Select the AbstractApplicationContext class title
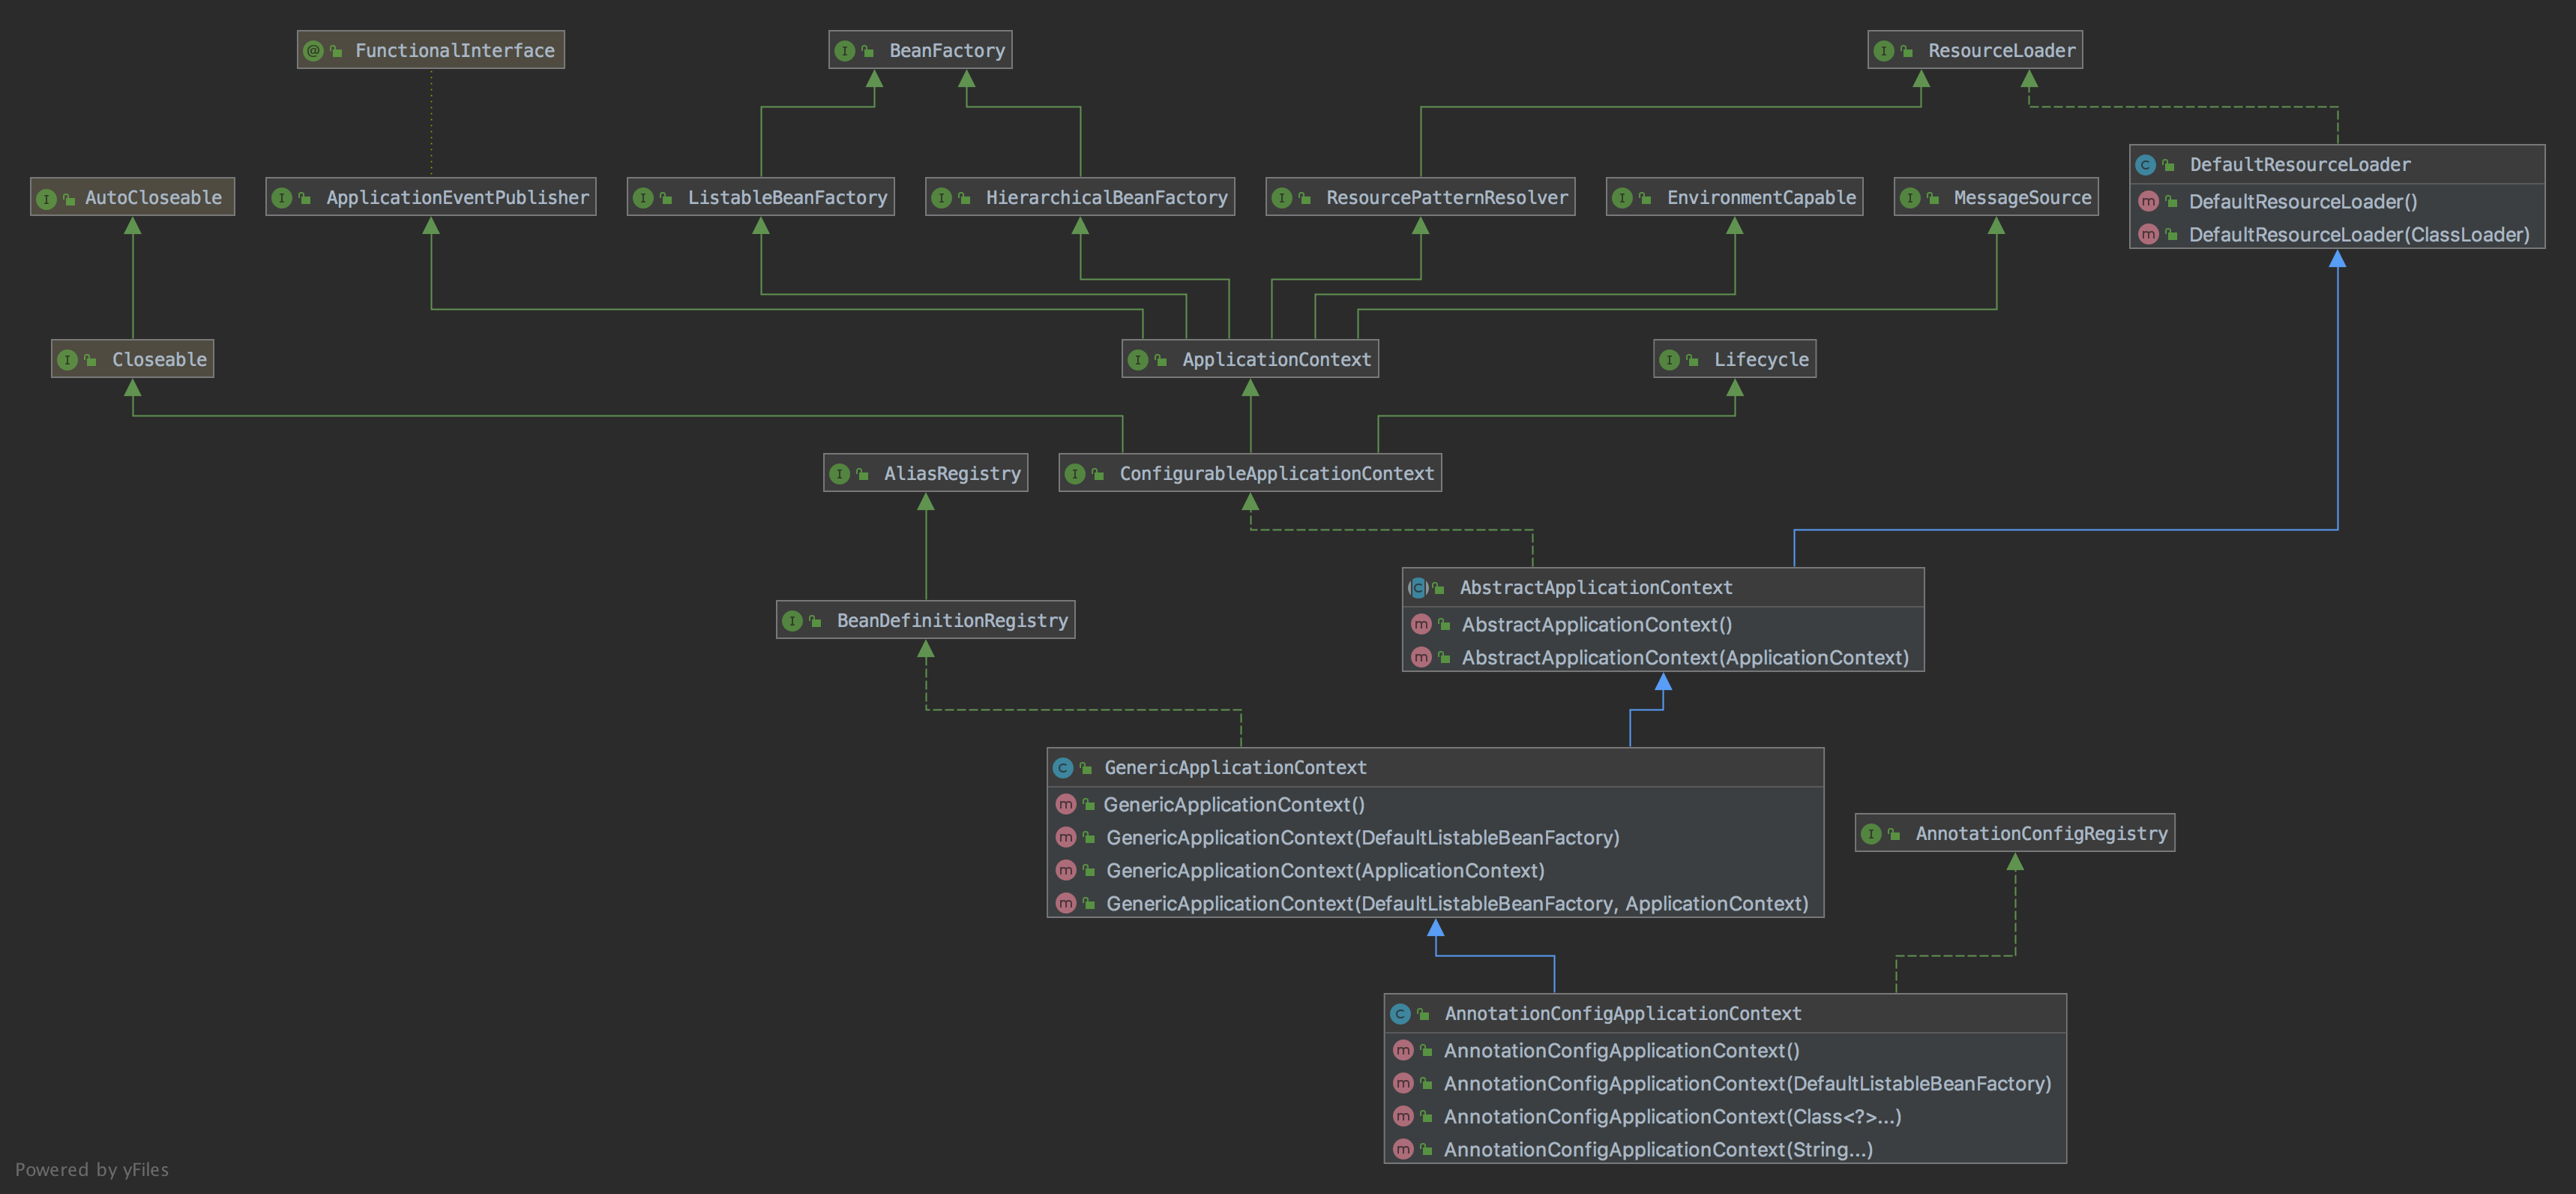 (x=1596, y=588)
